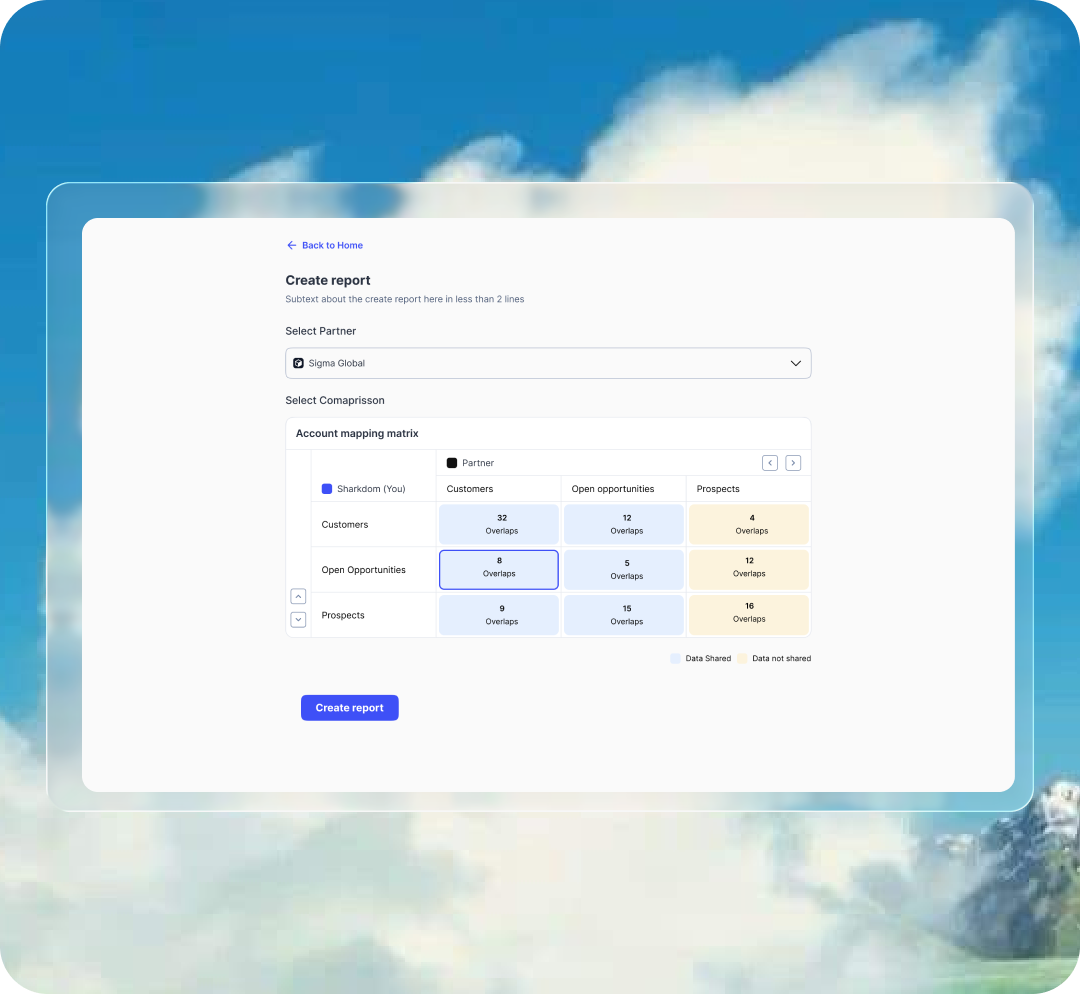The image size is (1080, 994).
Task: Click the black Partner square icon
Action: coord(452,463)
